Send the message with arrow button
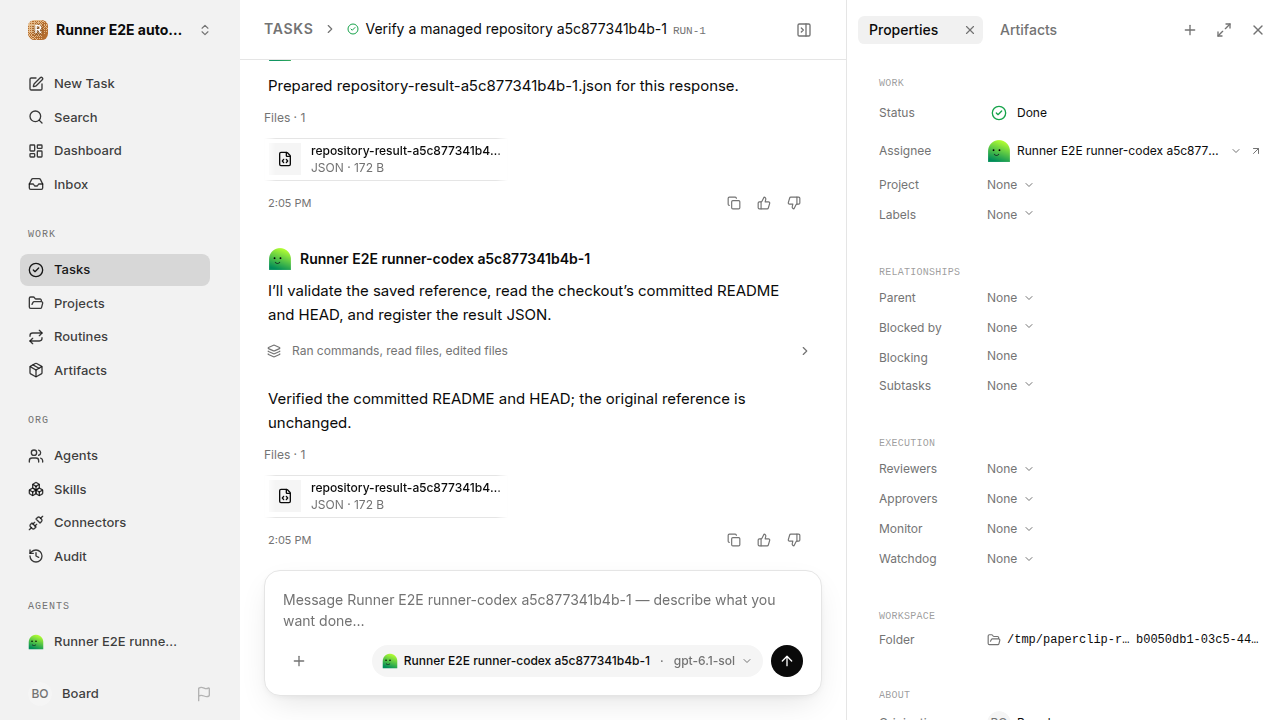Image resolution: width=1280 pixels, height=720 pixels. (x=787, y=661)
